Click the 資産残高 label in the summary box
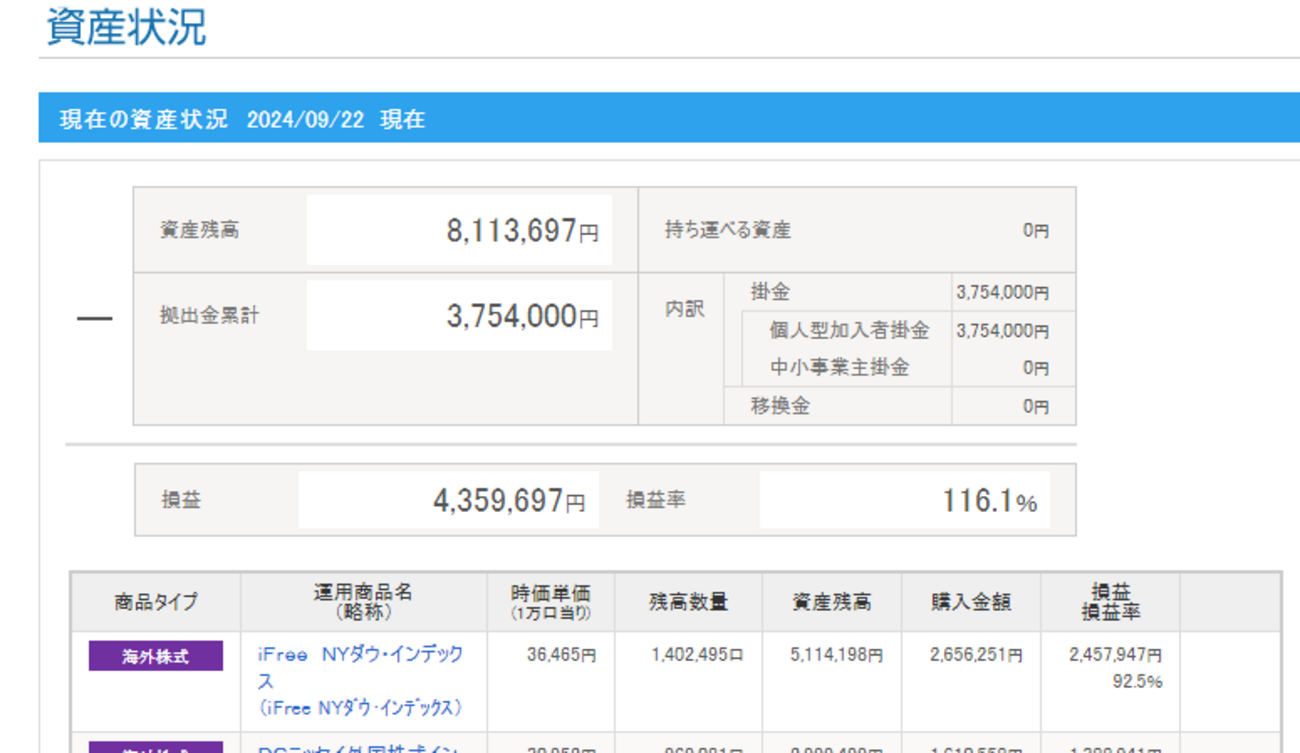 [200, 230]
